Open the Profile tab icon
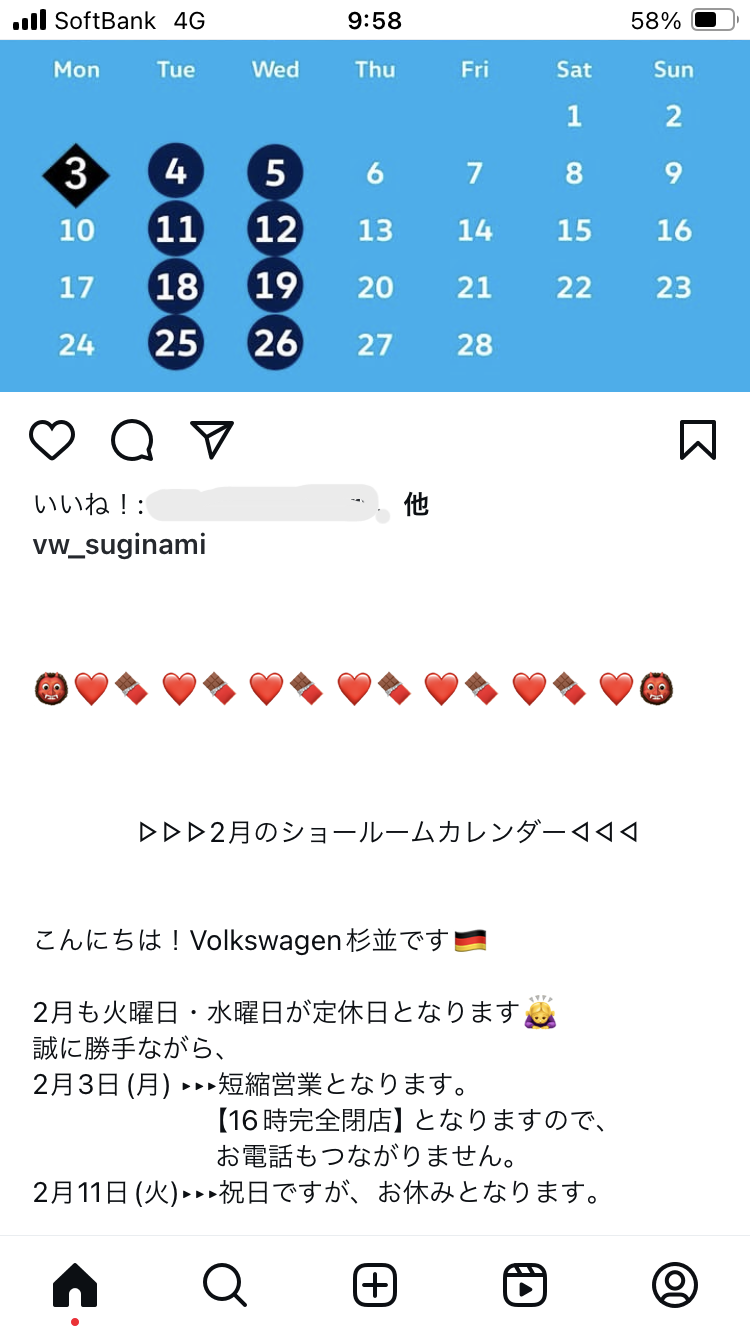Image resolution: width=750 pixels, height=1334 pixels. [675, 1285]
